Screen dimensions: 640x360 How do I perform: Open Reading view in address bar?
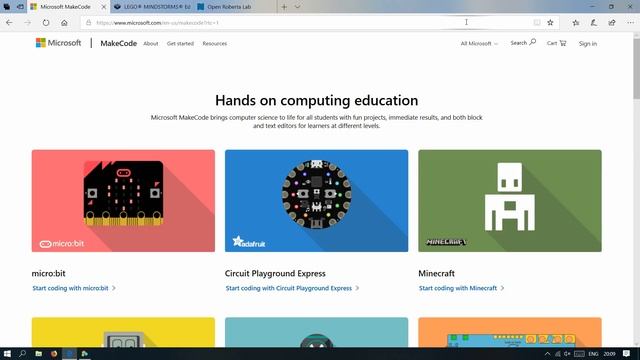click(x=537, y=23)
